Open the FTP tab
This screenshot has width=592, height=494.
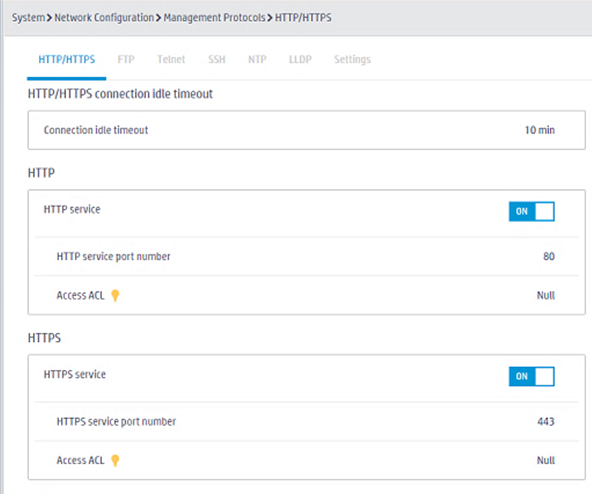(126, 60)
